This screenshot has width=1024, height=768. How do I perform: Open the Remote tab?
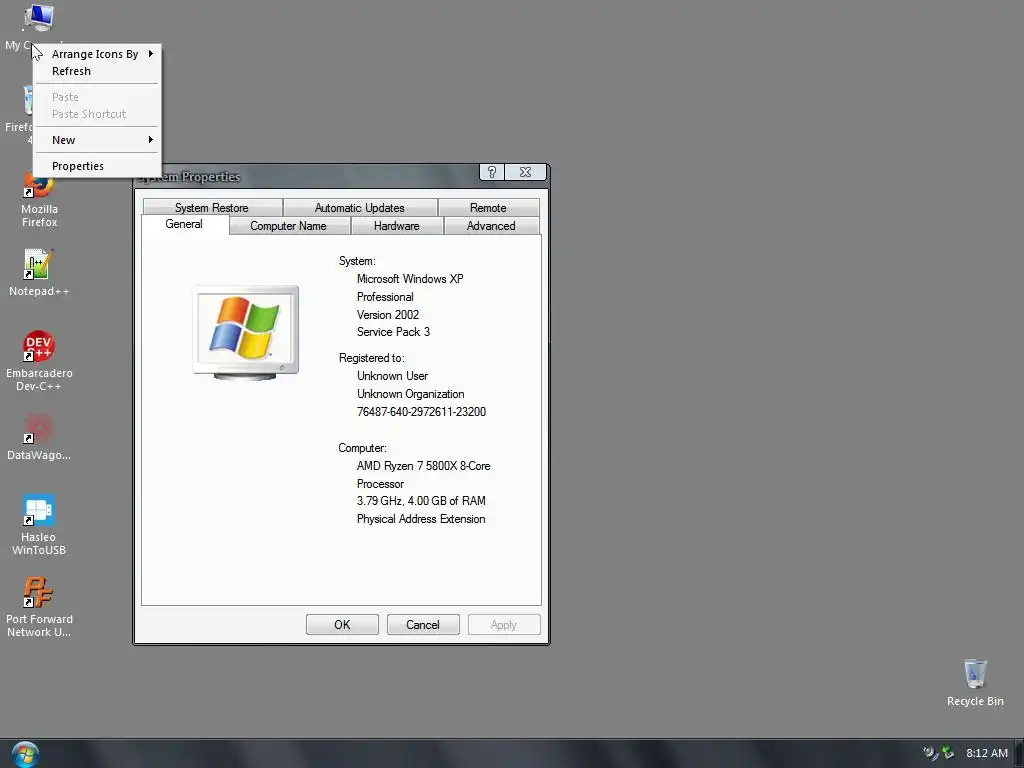(488, 208)
